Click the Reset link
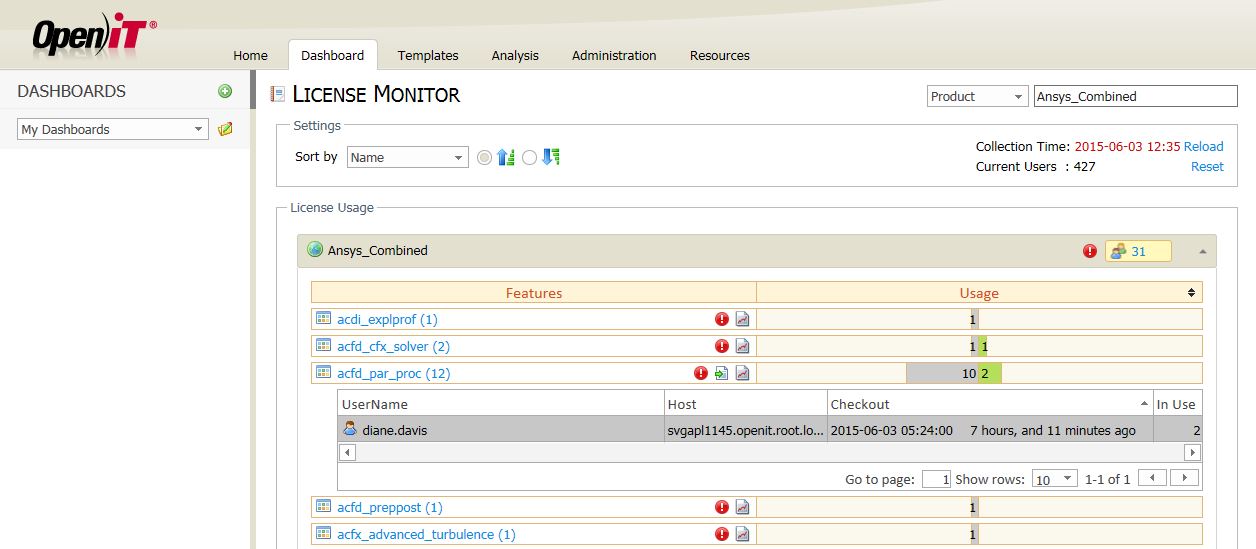The height and width of the screenshot is (549, 1256). pyautogui.click(x=1207, y=166)
